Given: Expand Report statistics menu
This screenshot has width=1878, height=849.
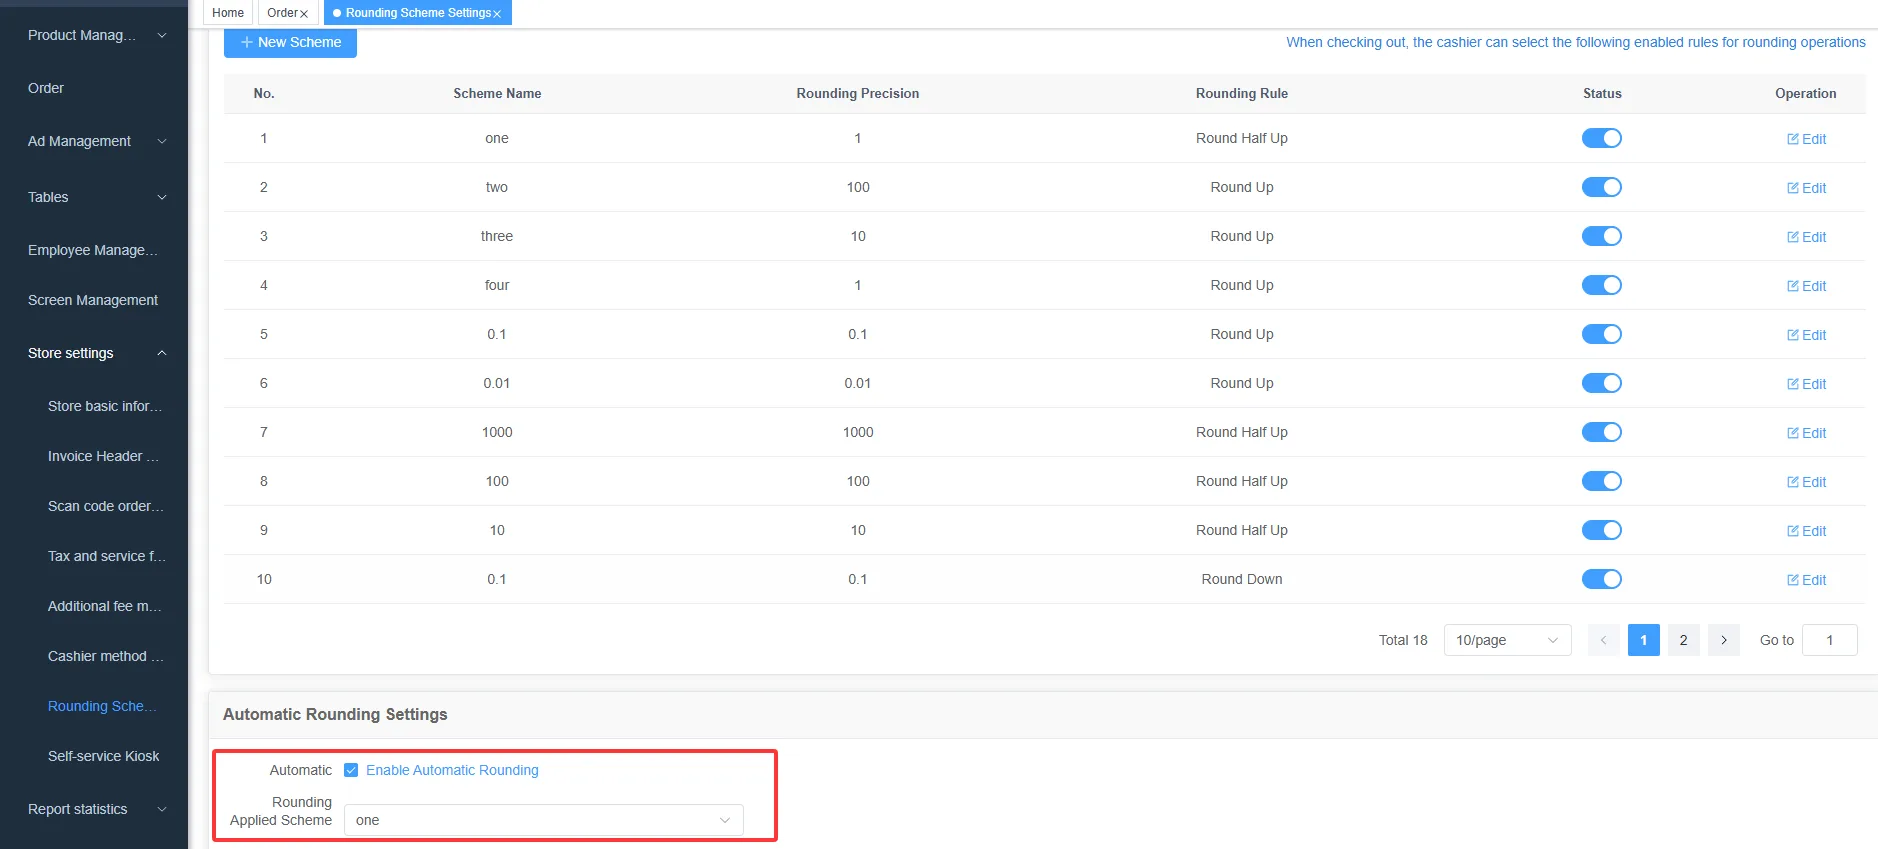Looking at the screenshot, I should (94, 809).
